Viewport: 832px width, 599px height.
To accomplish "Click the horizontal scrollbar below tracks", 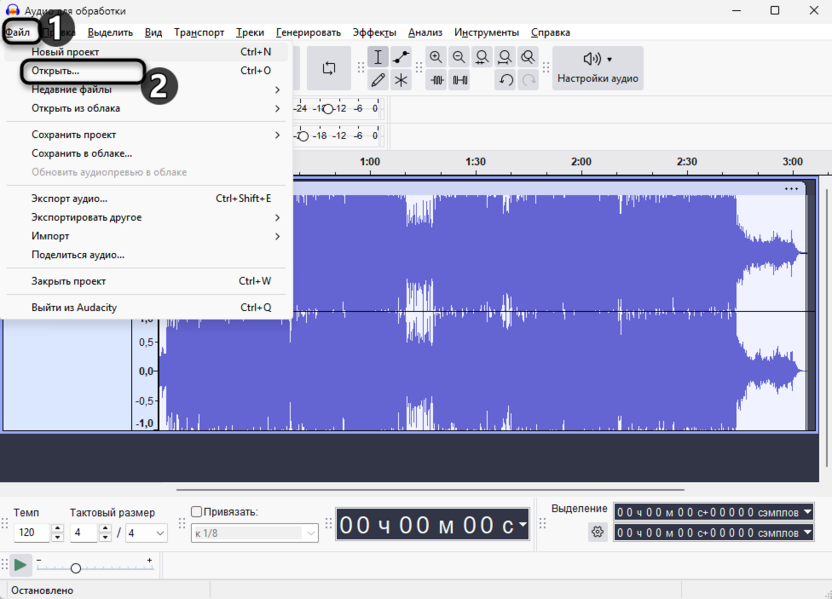I will (x=430, y=490).
